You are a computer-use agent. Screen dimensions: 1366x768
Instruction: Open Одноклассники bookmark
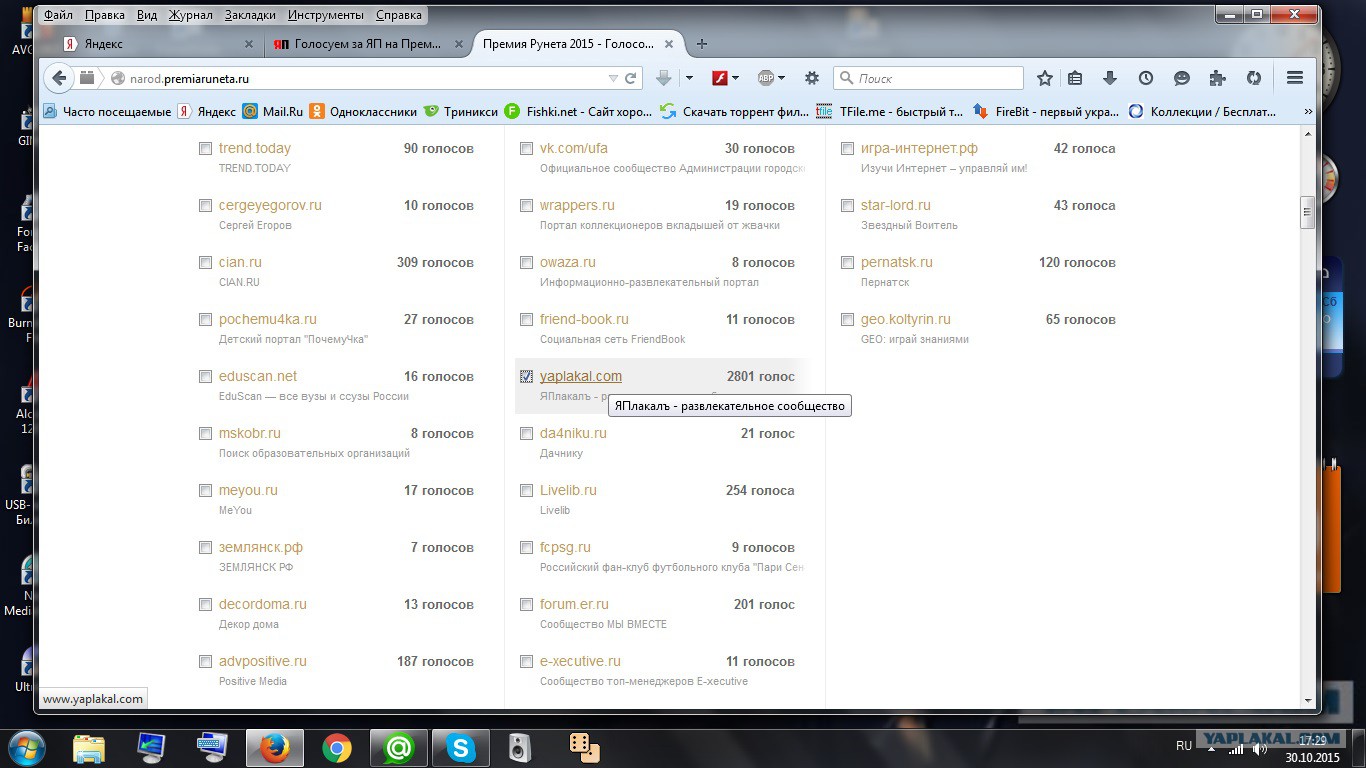pos(363,112)
